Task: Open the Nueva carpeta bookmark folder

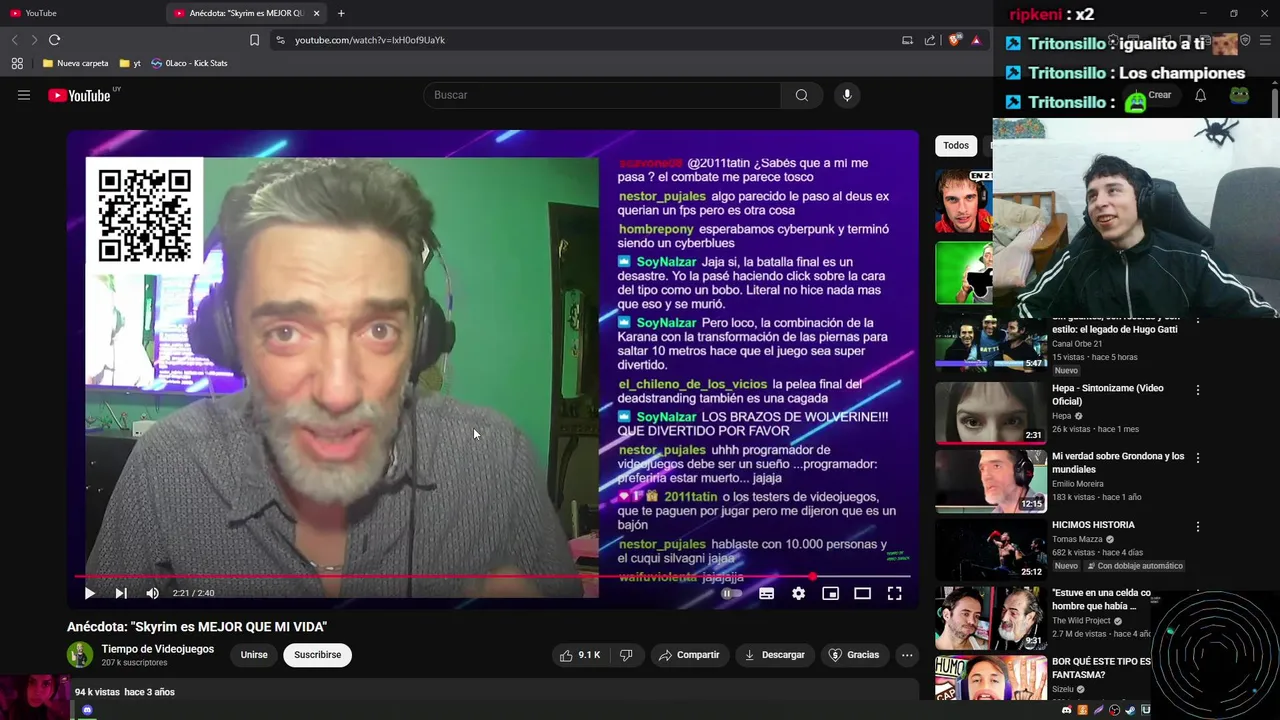Action: [76, 63]
